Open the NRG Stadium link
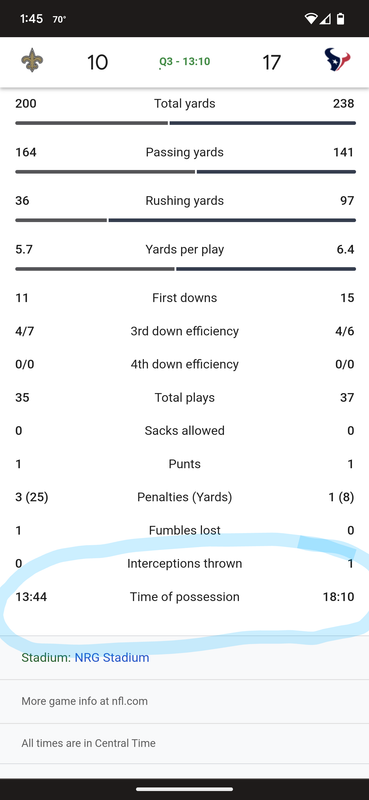Screen dimensions: 369x800 [112, 657]
